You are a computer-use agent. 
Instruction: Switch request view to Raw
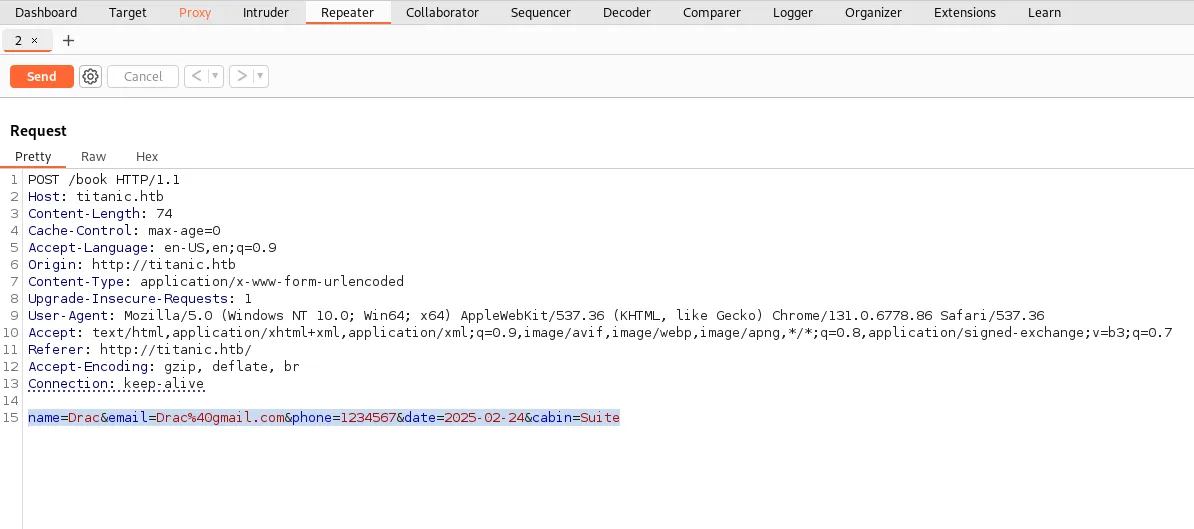pyautogui.click(x=94, y=156)
